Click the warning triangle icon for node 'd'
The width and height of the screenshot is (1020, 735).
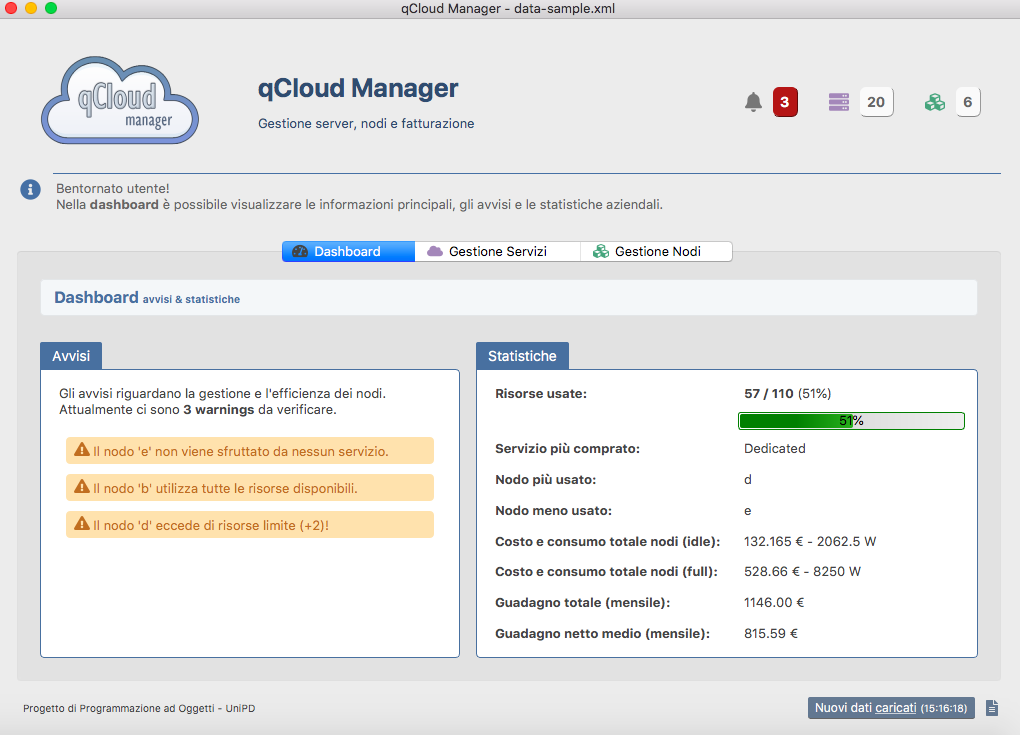point(82,524)
